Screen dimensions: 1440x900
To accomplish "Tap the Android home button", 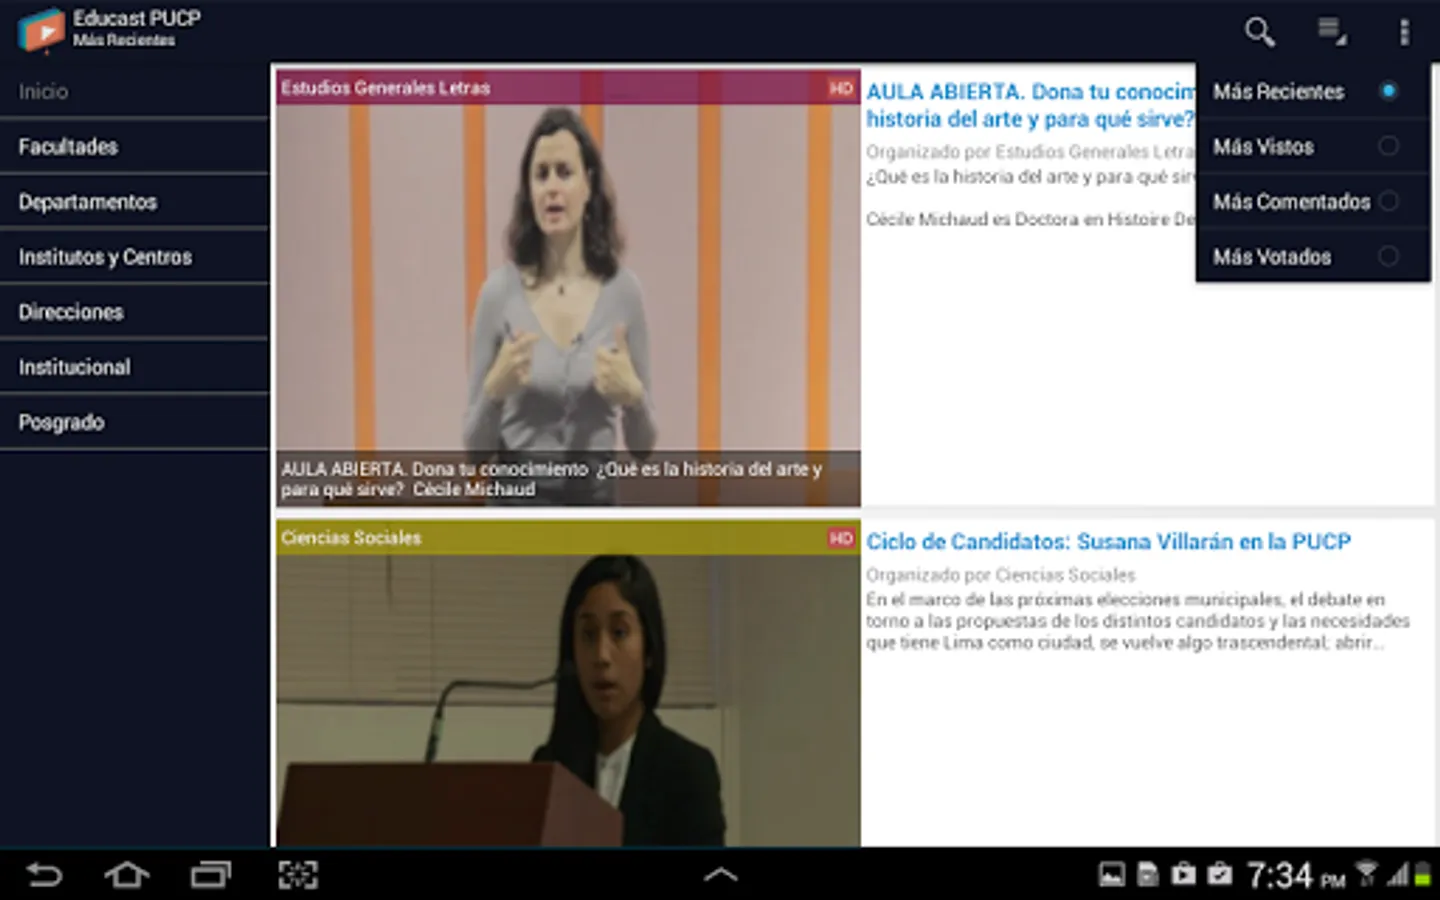I will [127, 875].
